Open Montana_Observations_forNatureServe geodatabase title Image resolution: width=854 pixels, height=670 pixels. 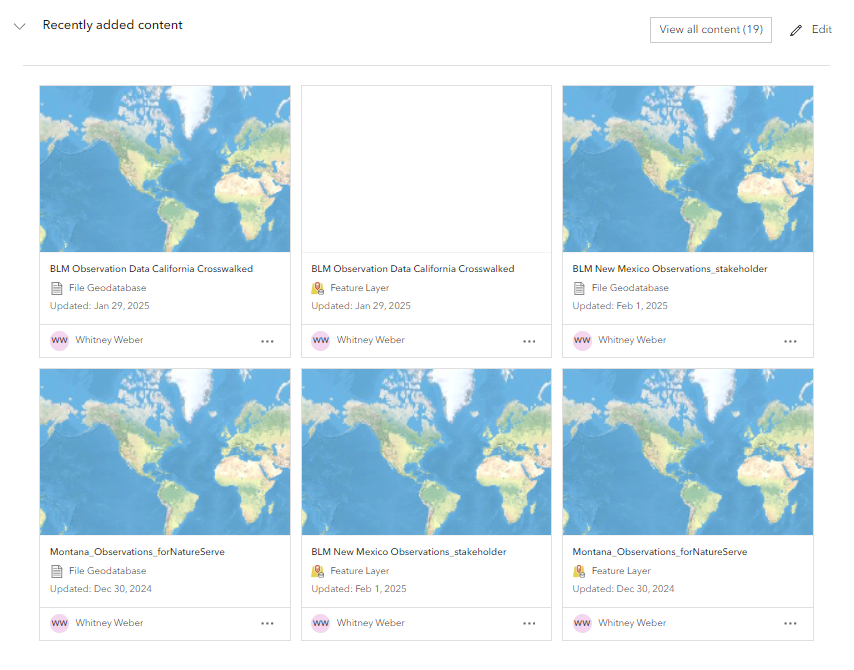(x=137, y=552)
